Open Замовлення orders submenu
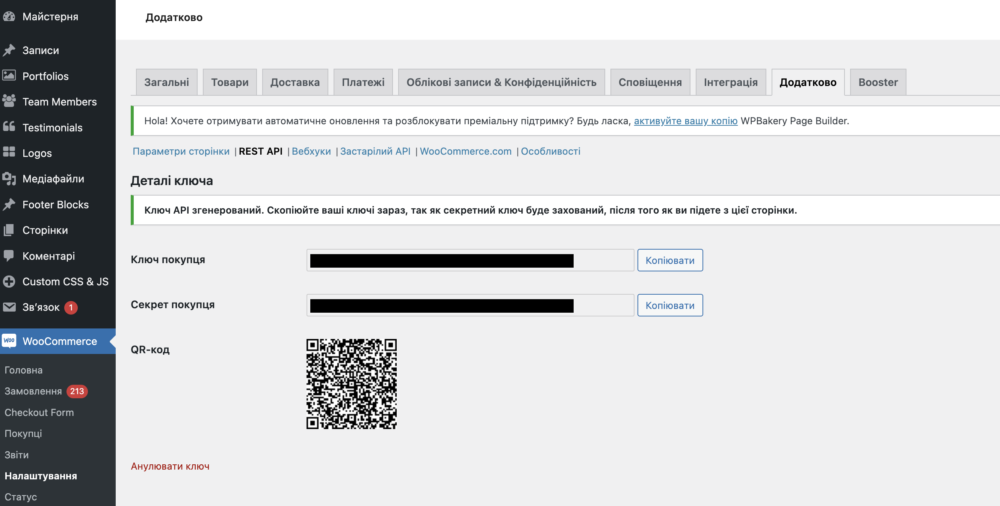The image size is (1000, 506). tap(33, 391)
